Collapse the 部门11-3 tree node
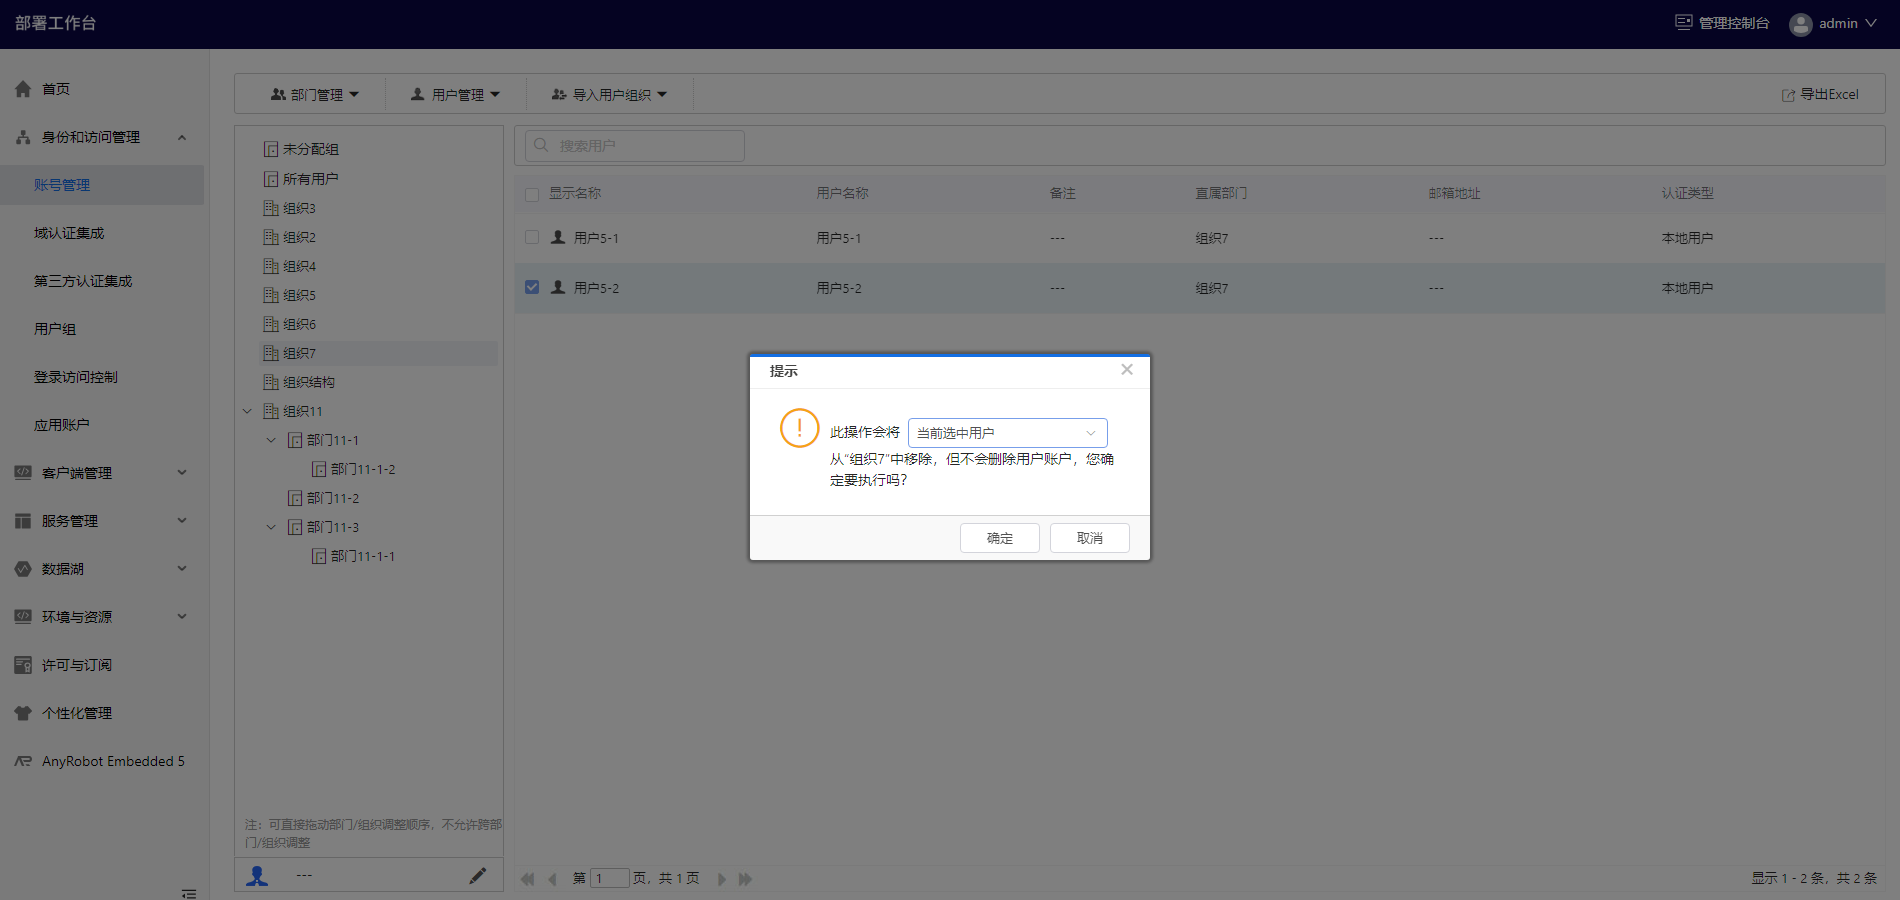The width and height of the screenshot is (1900, 900). pos(271,527)
